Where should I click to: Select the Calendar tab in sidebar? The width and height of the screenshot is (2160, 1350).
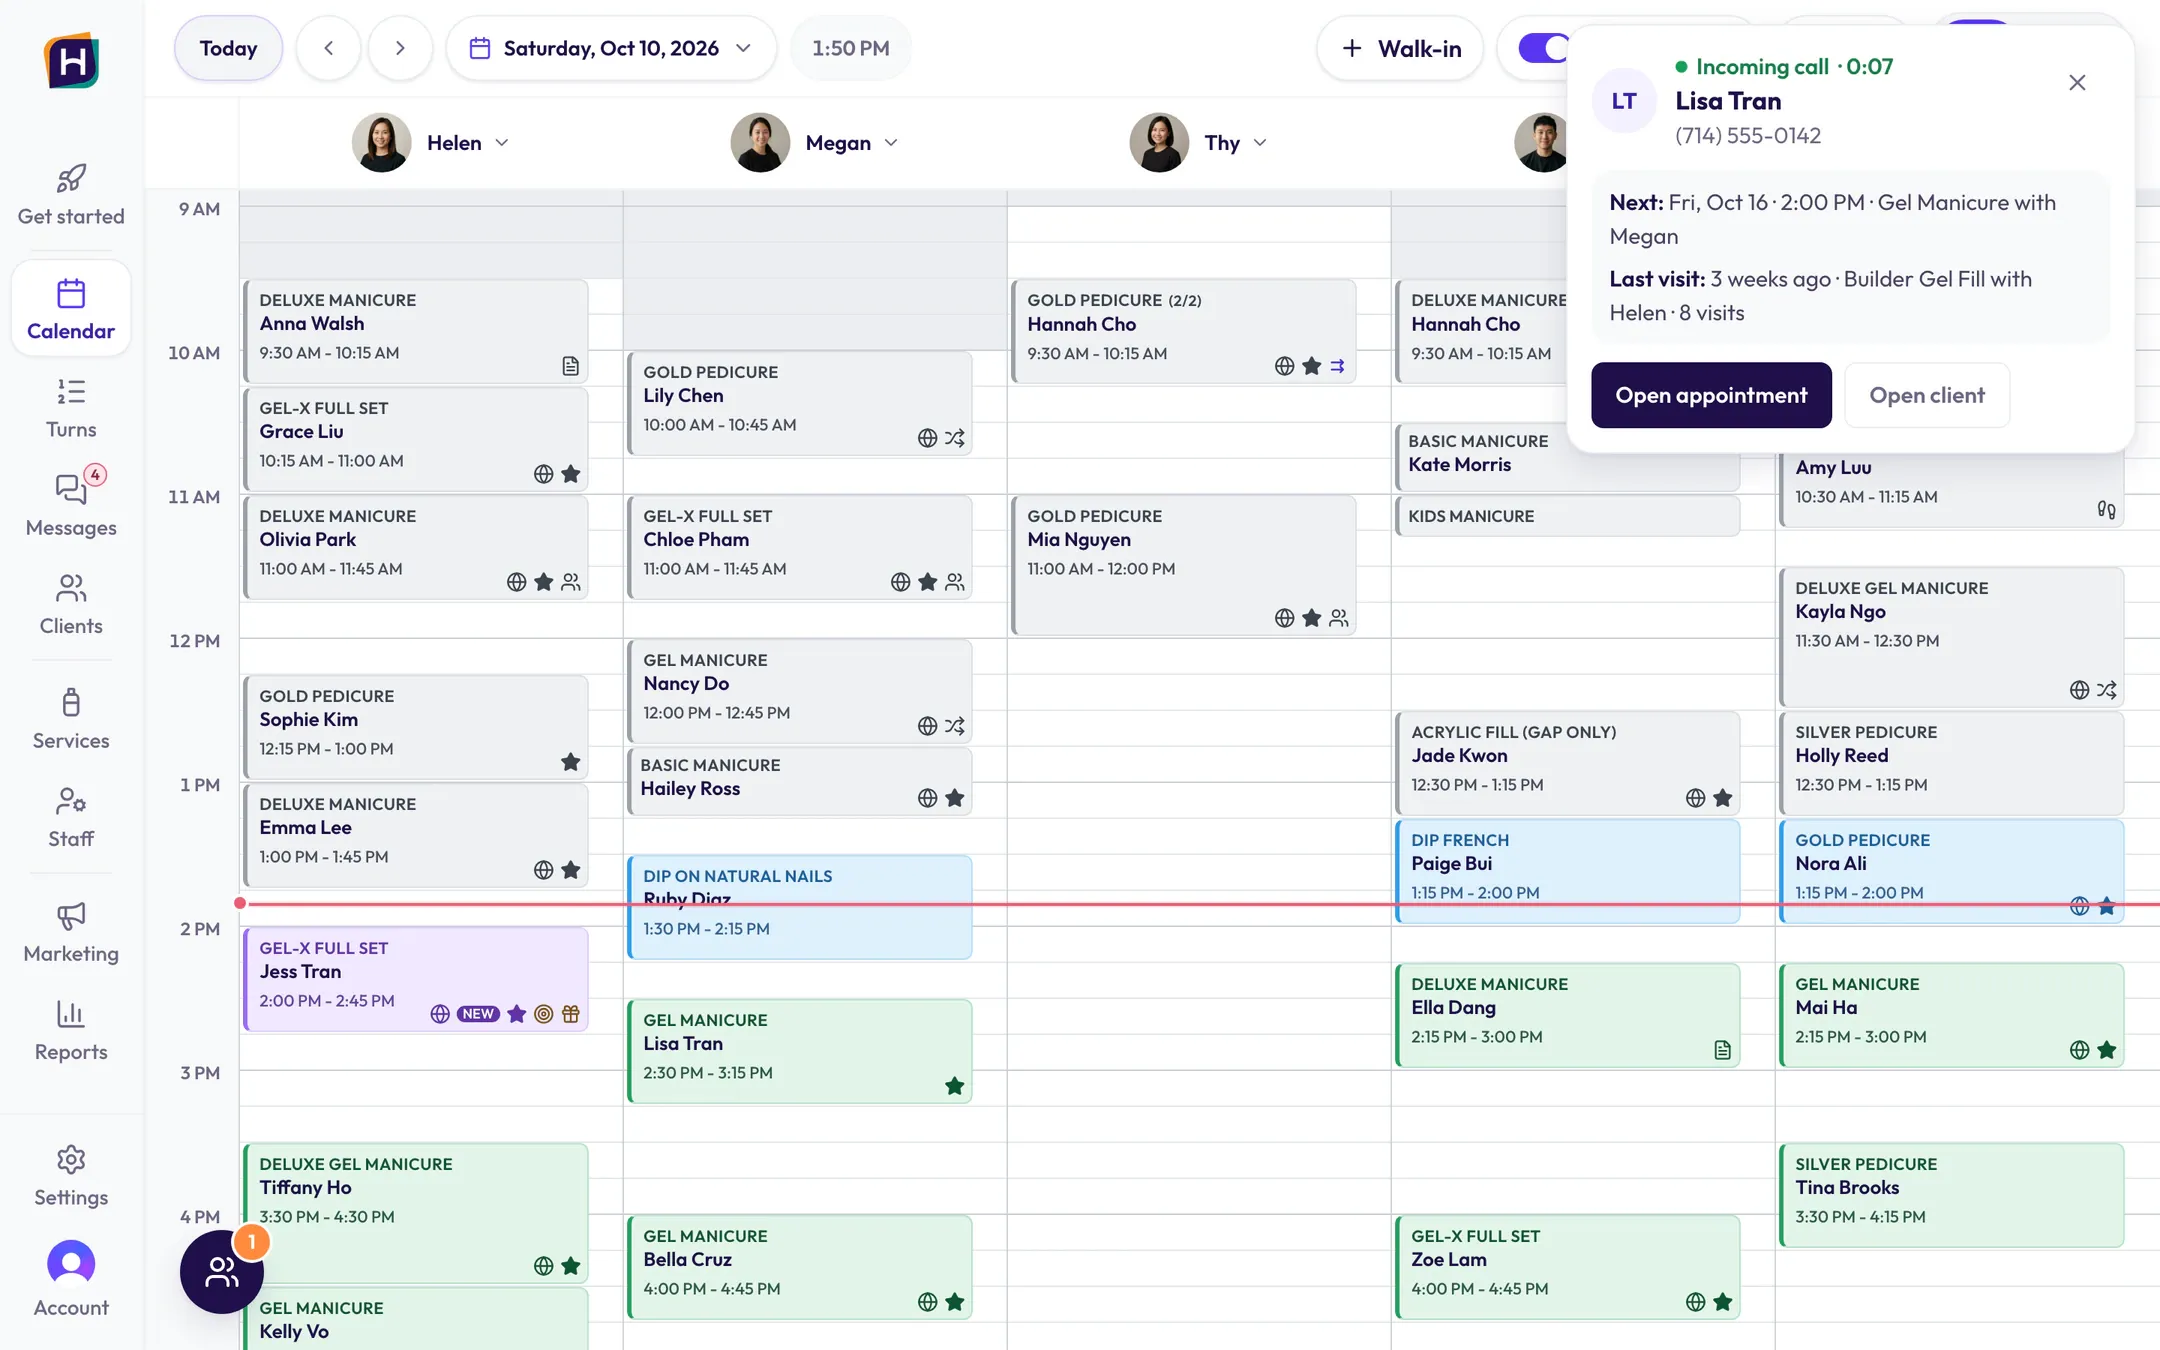[71, 308]
